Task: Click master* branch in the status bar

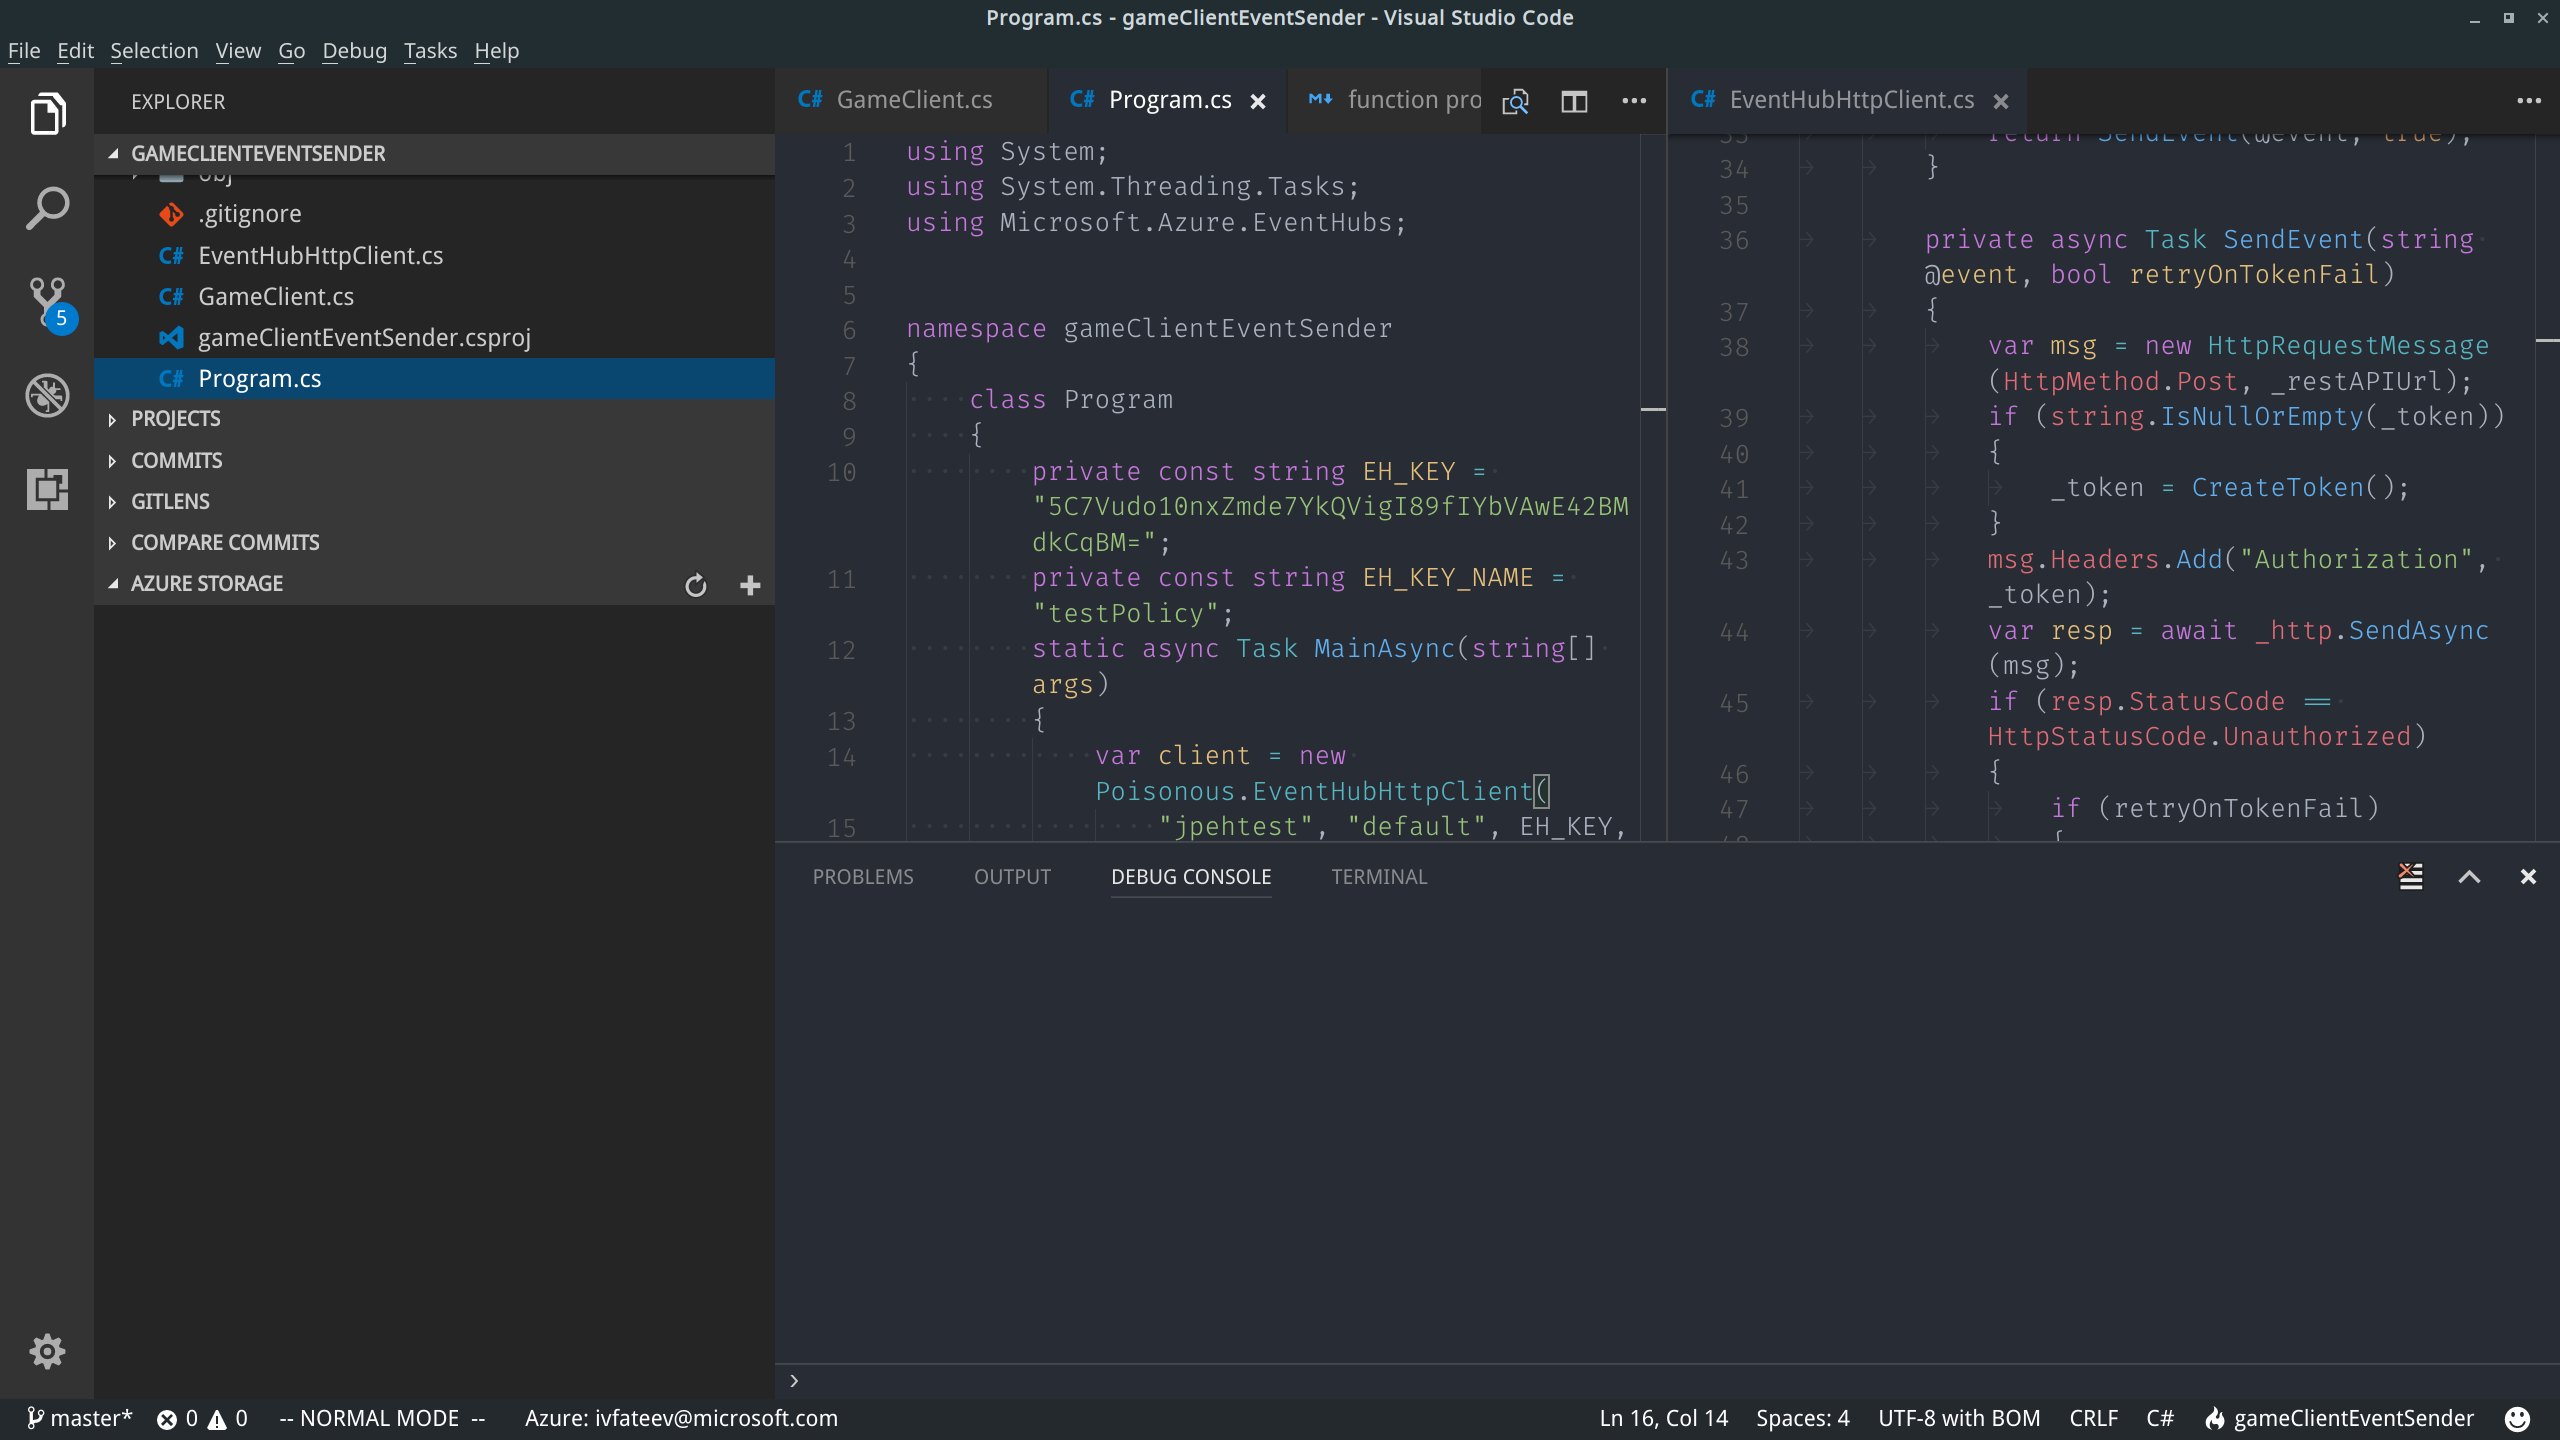Action: tap(82, 1417)
